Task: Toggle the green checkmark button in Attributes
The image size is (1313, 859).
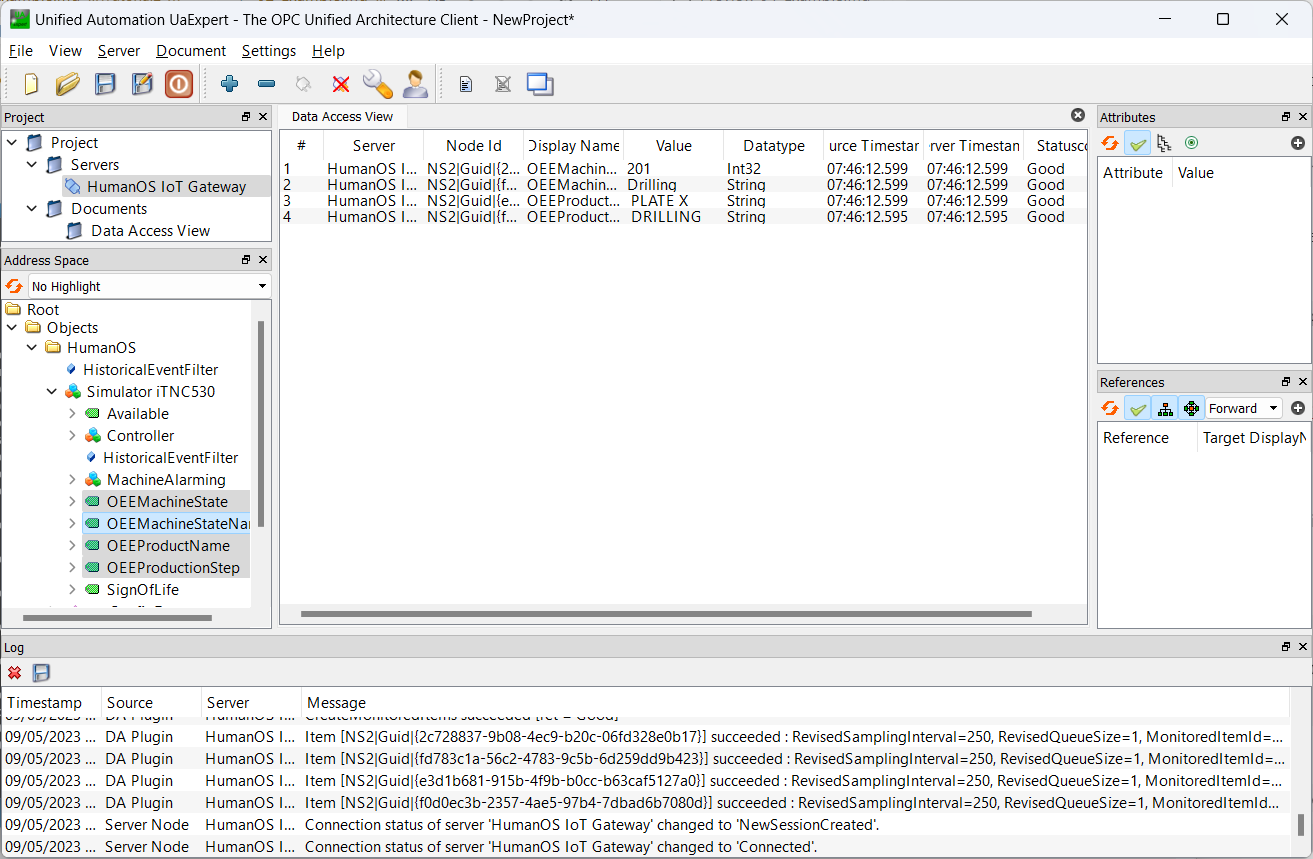Action: pyautogui.click(x=1138, y=143)
